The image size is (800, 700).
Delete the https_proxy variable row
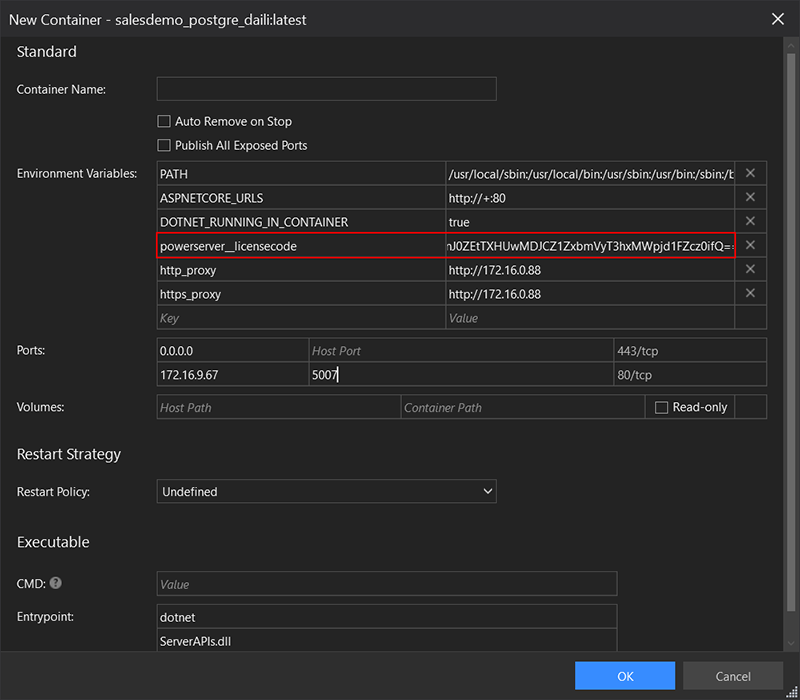[x=750, y=294]
